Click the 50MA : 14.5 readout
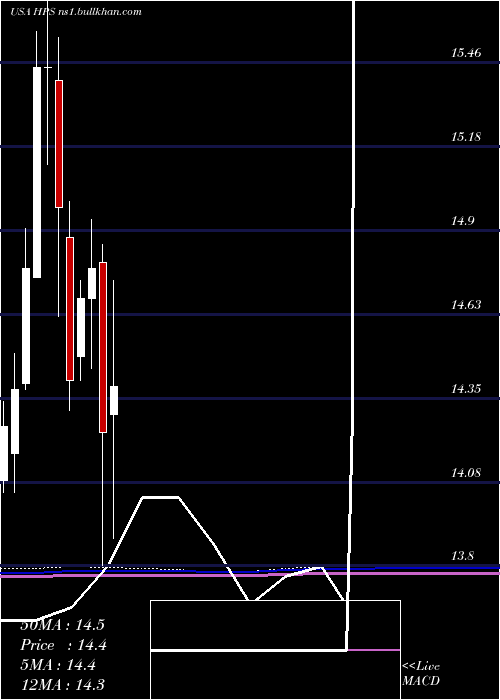 click(62, 625)
